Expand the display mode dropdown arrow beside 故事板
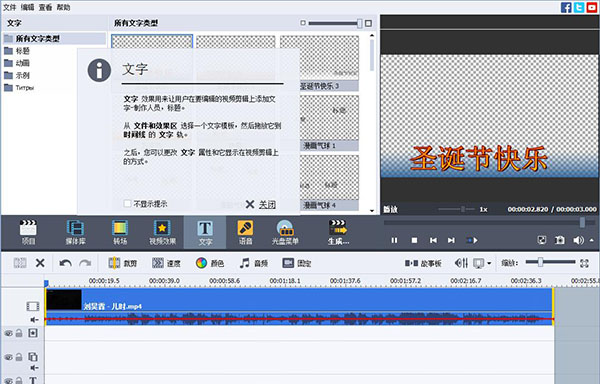600x384 pixels. coord(489,263)
